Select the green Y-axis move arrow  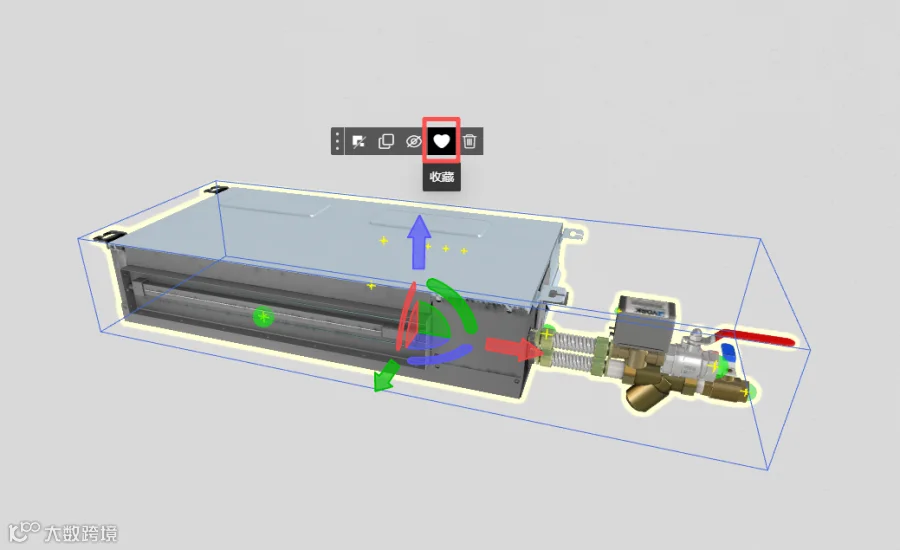(x=386, y=375)
